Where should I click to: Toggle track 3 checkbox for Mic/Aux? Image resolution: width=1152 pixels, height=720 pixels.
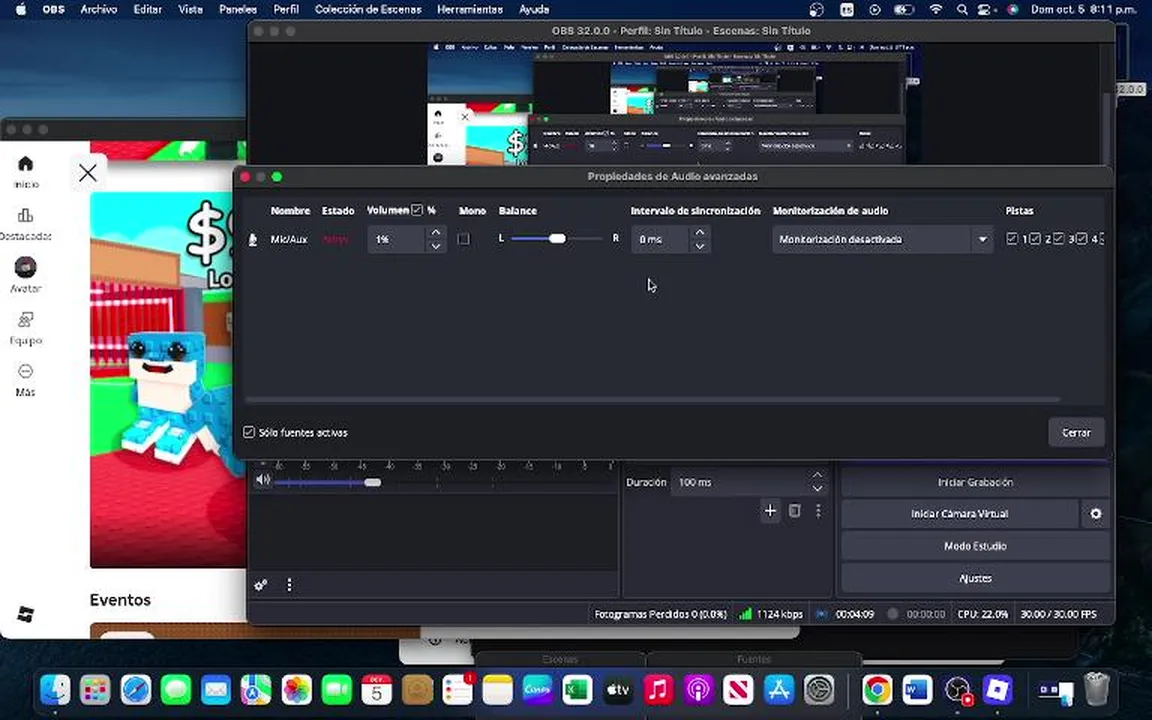click(x=1059, y=239)
